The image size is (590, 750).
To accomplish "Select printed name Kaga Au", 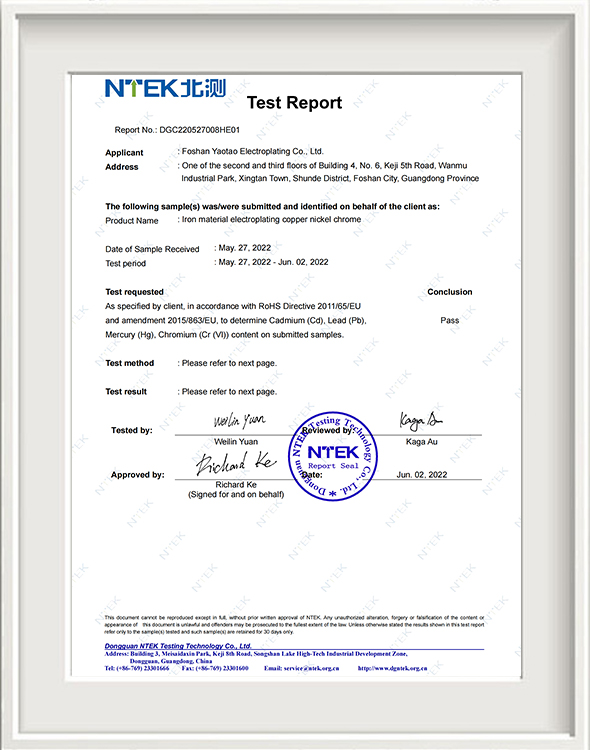I will (x=422, y=441).
